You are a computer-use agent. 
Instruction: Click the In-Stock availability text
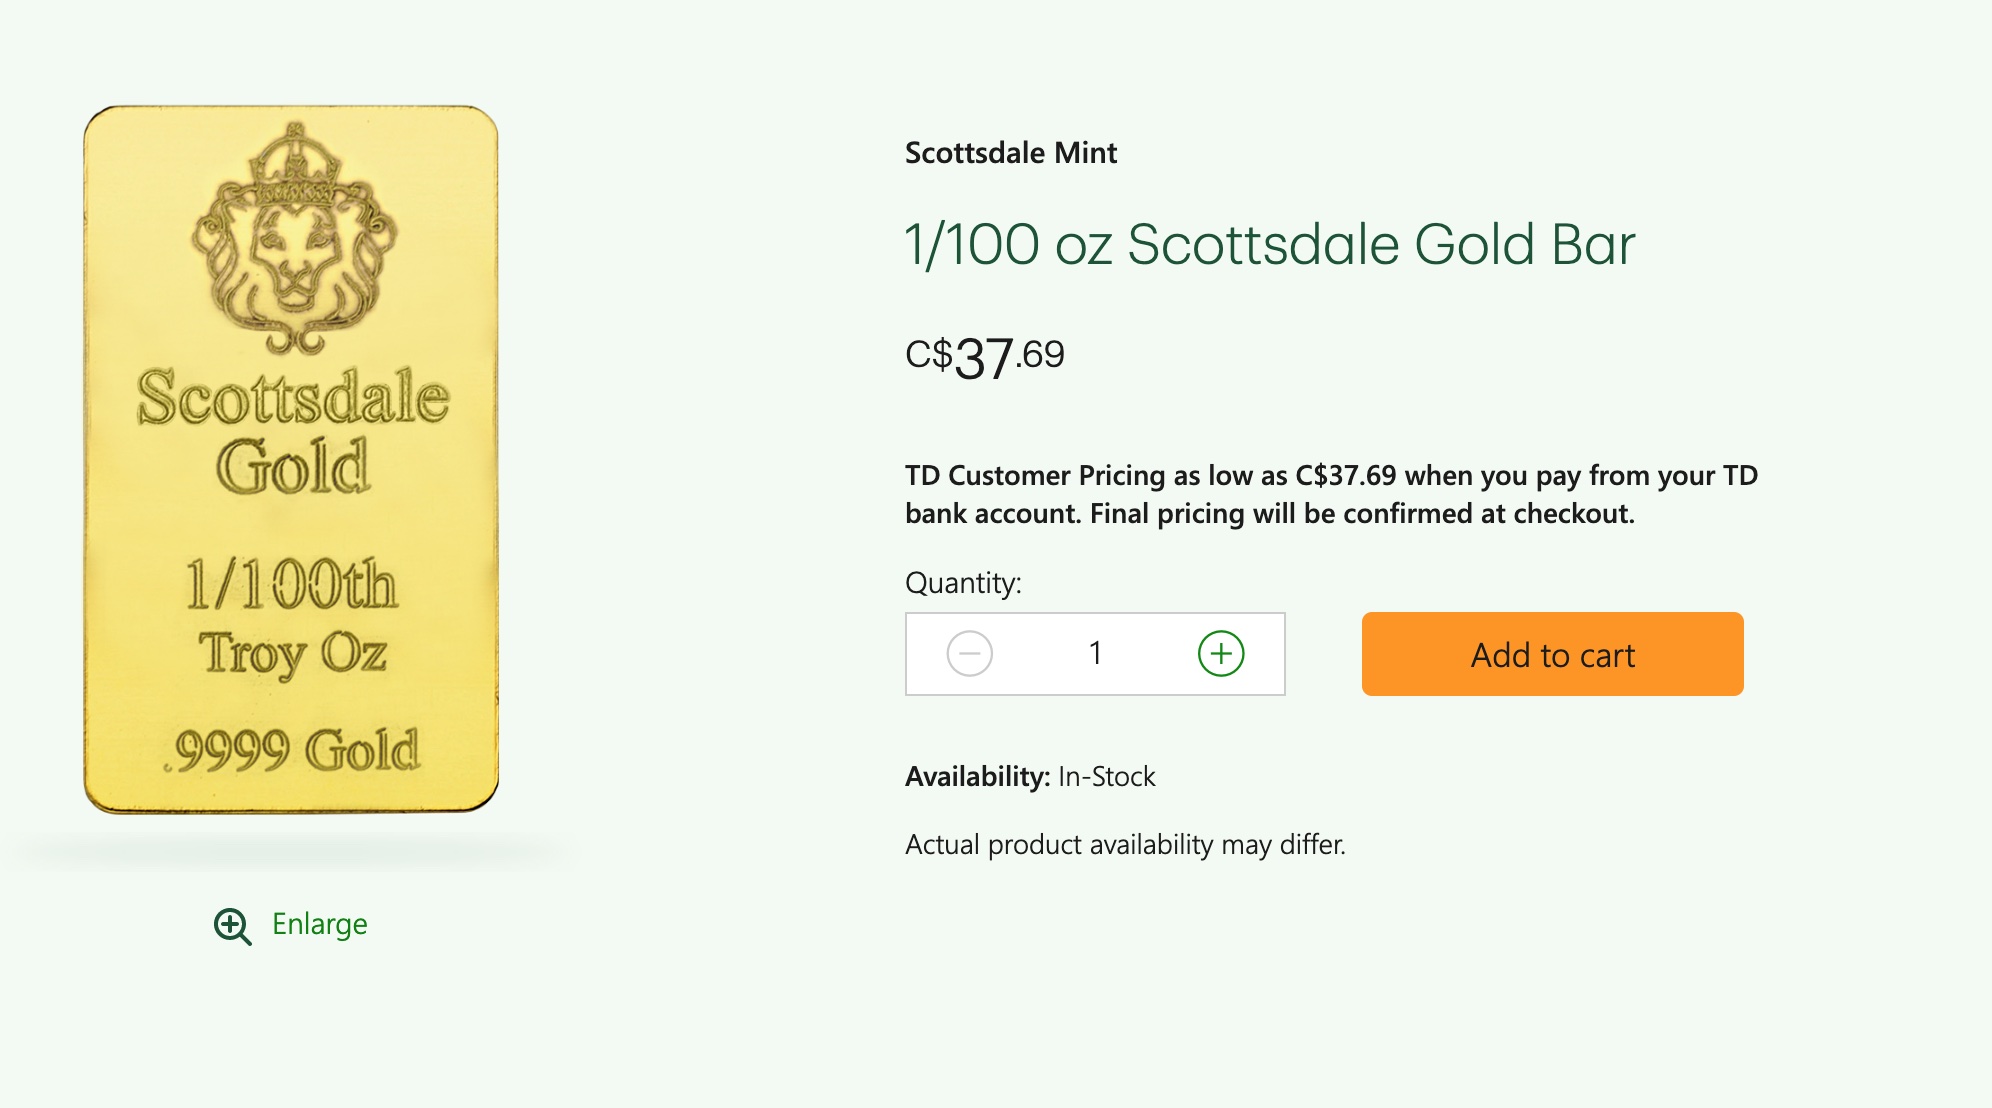[x=1104, y=775]
